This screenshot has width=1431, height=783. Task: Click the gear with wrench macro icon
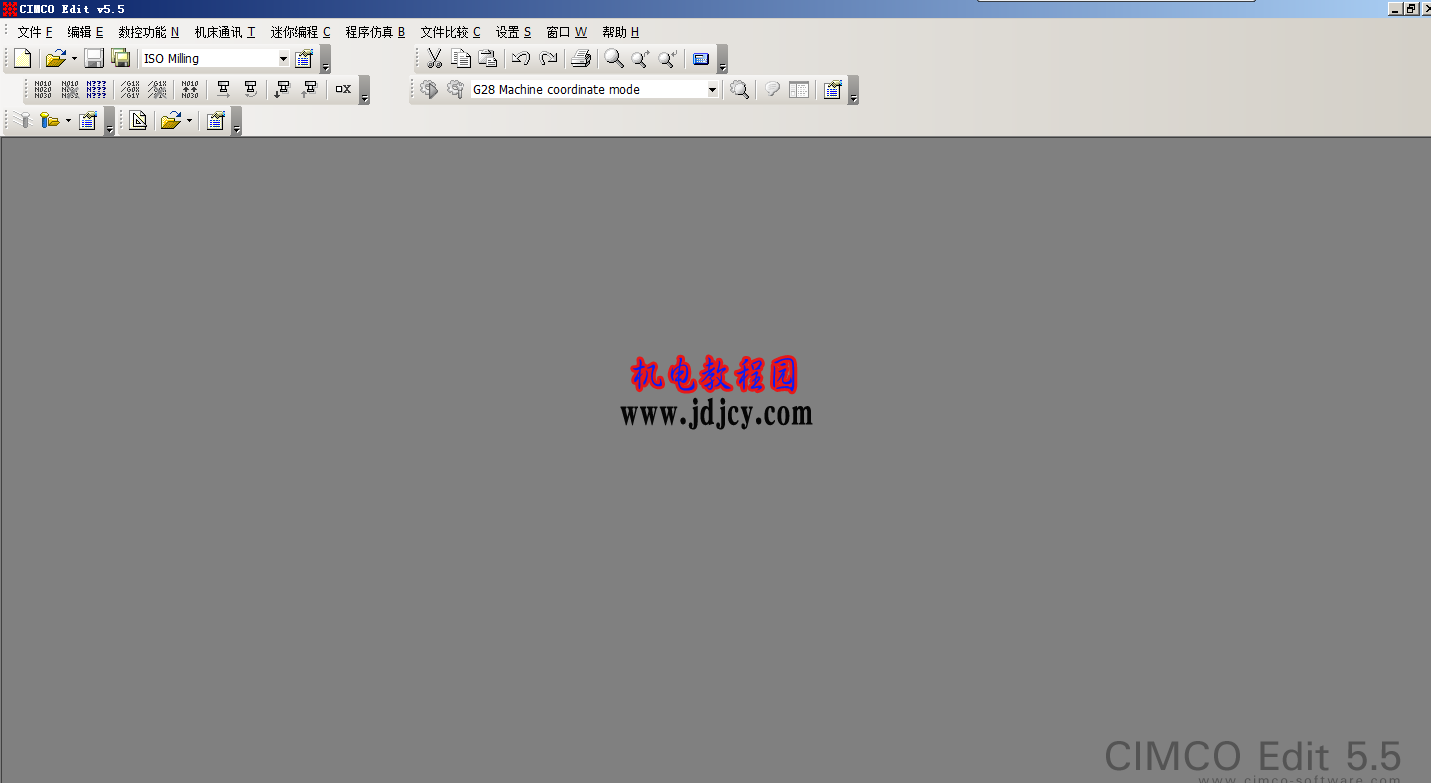[455, 90]
